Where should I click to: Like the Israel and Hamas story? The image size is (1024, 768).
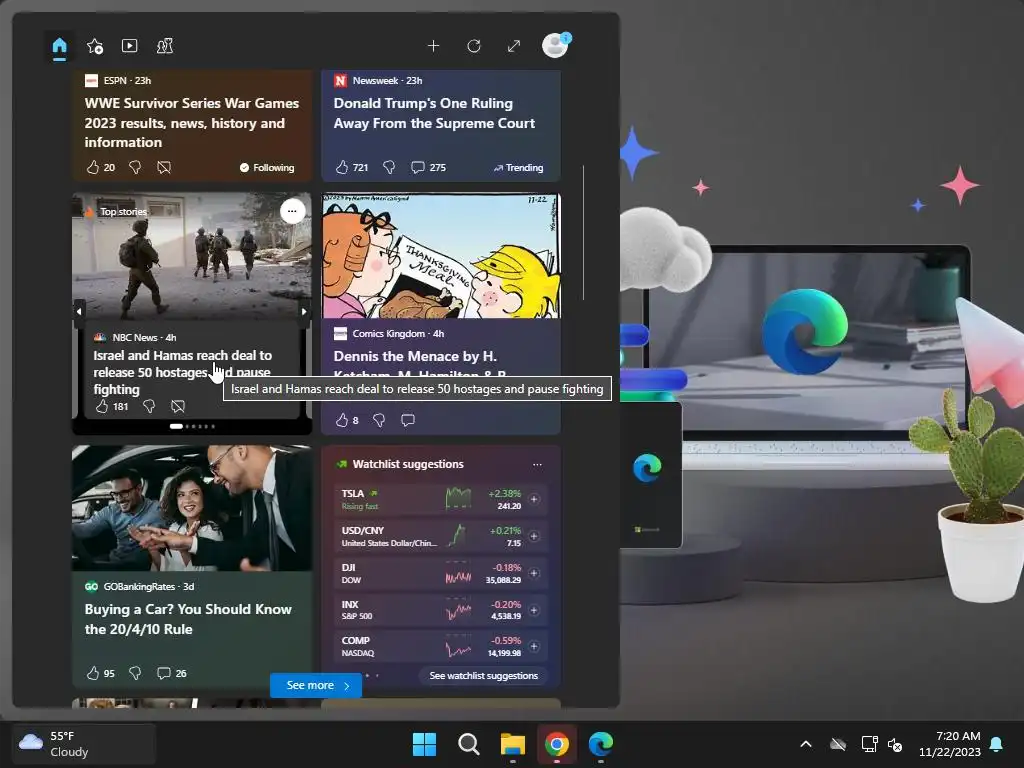[102, 406]
